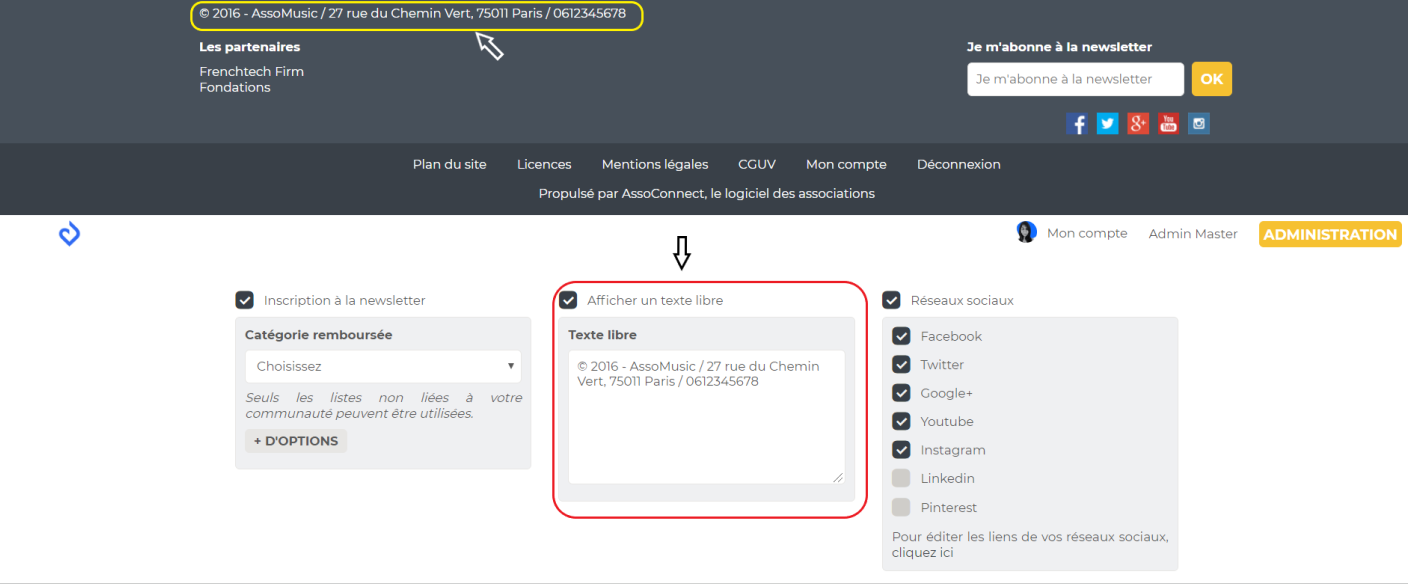Toggle Afficher un texte libre checkbox
The width and height of the screenshot is (1408, 584).
pyautogui.click(x=568, y=300)
